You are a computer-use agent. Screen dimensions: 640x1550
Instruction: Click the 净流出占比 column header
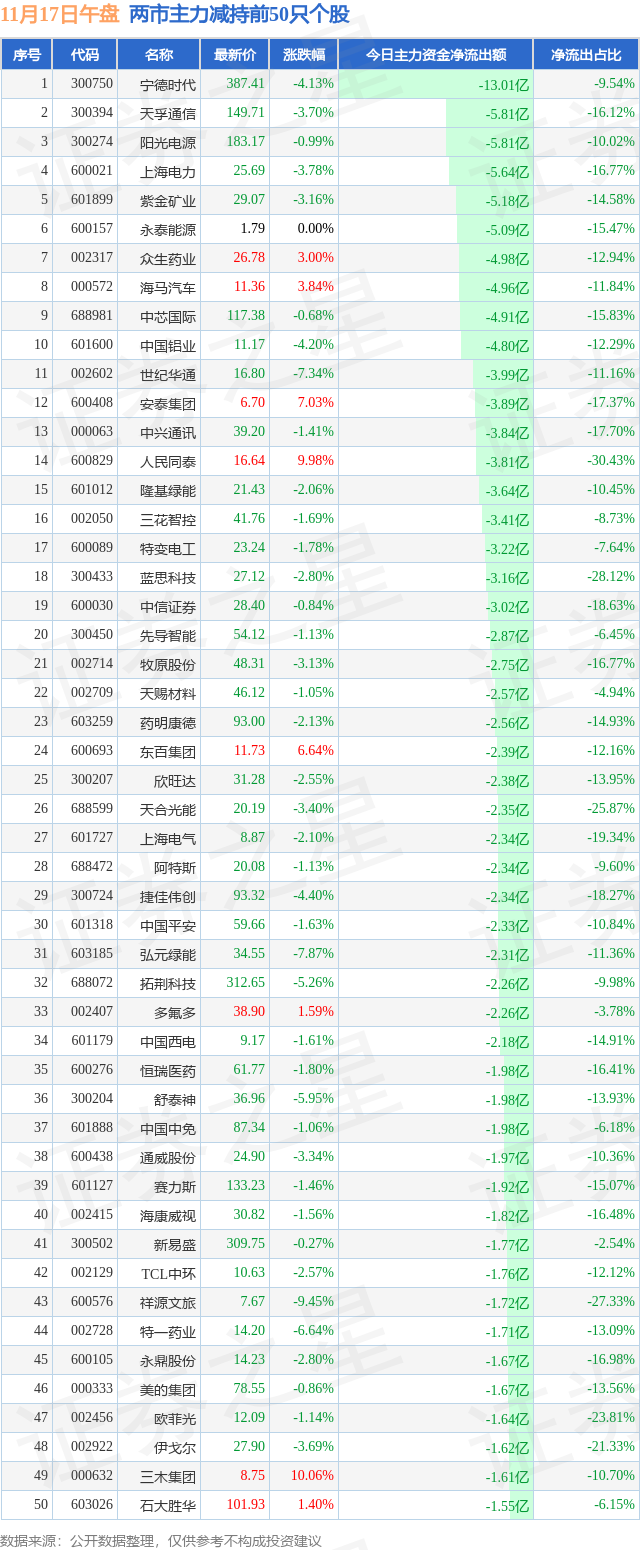tap(586, 55)
